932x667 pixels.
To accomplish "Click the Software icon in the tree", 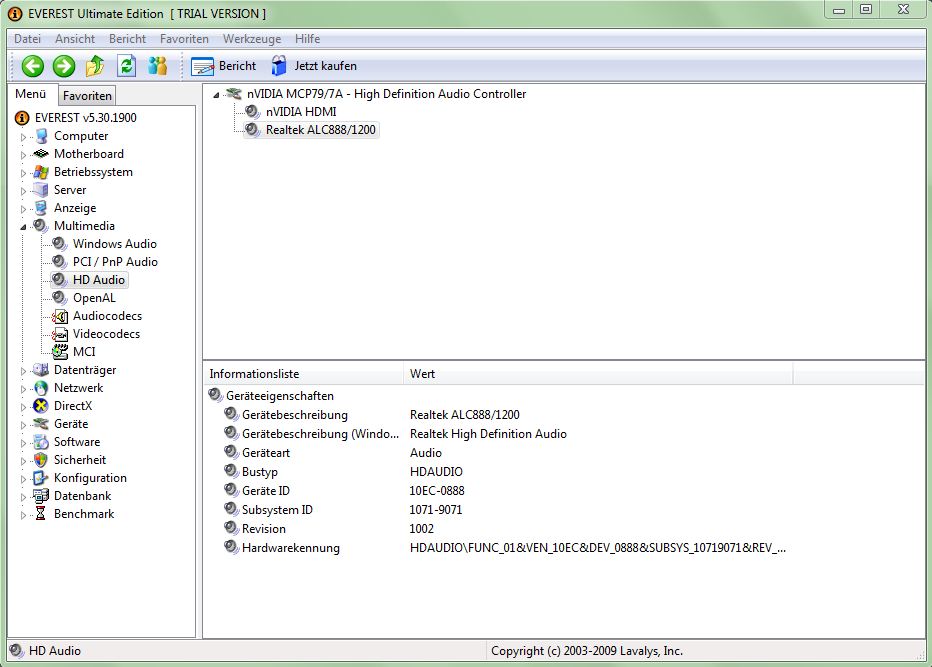I will 41,442.
